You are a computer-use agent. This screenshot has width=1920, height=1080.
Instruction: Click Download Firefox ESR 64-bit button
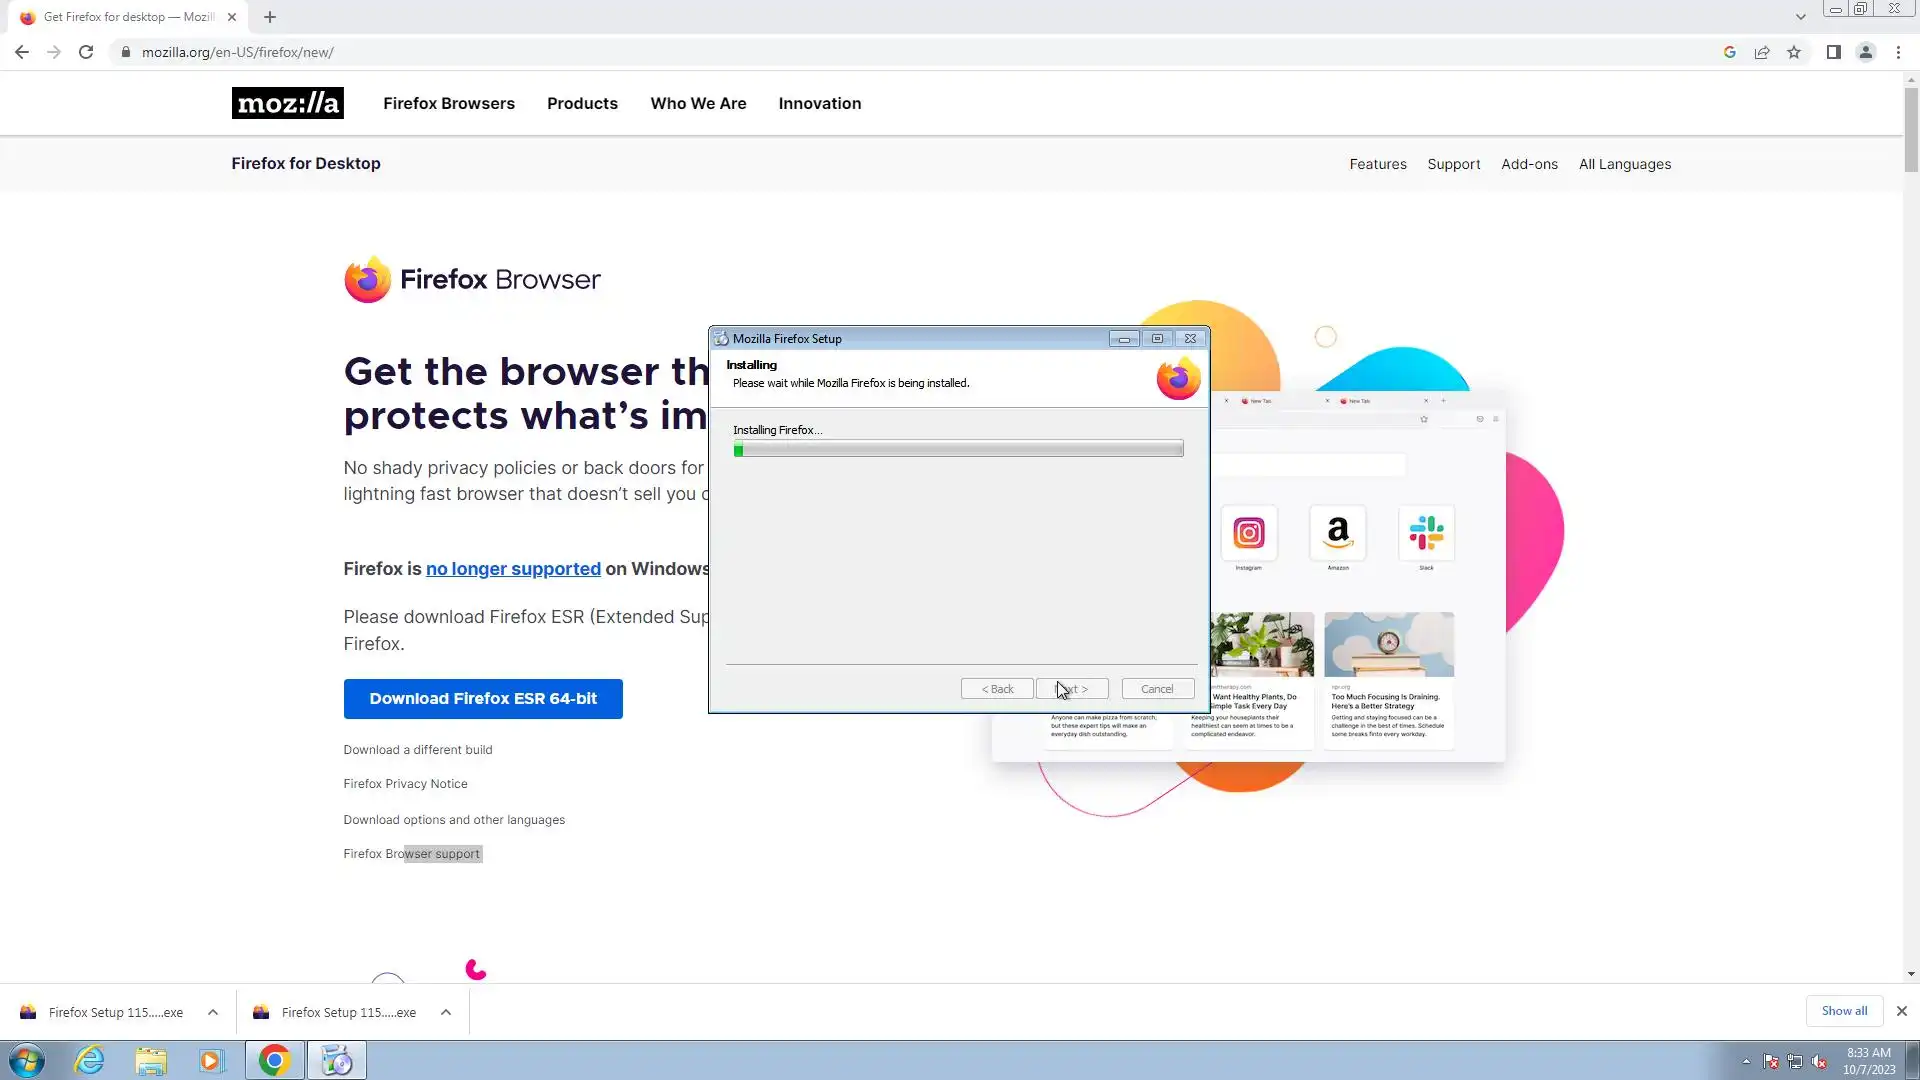pyautogui.click(x=483, y=698)
